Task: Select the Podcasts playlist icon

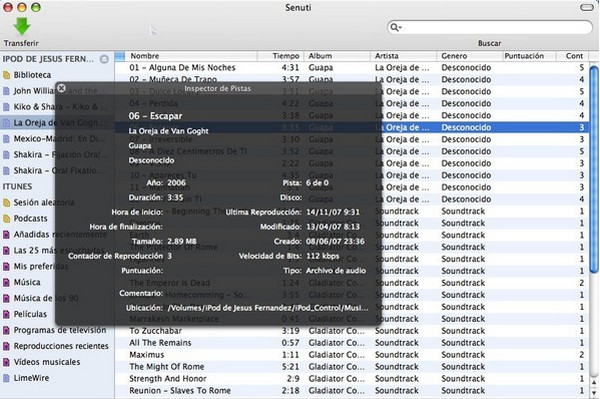Action: point(6,219)
